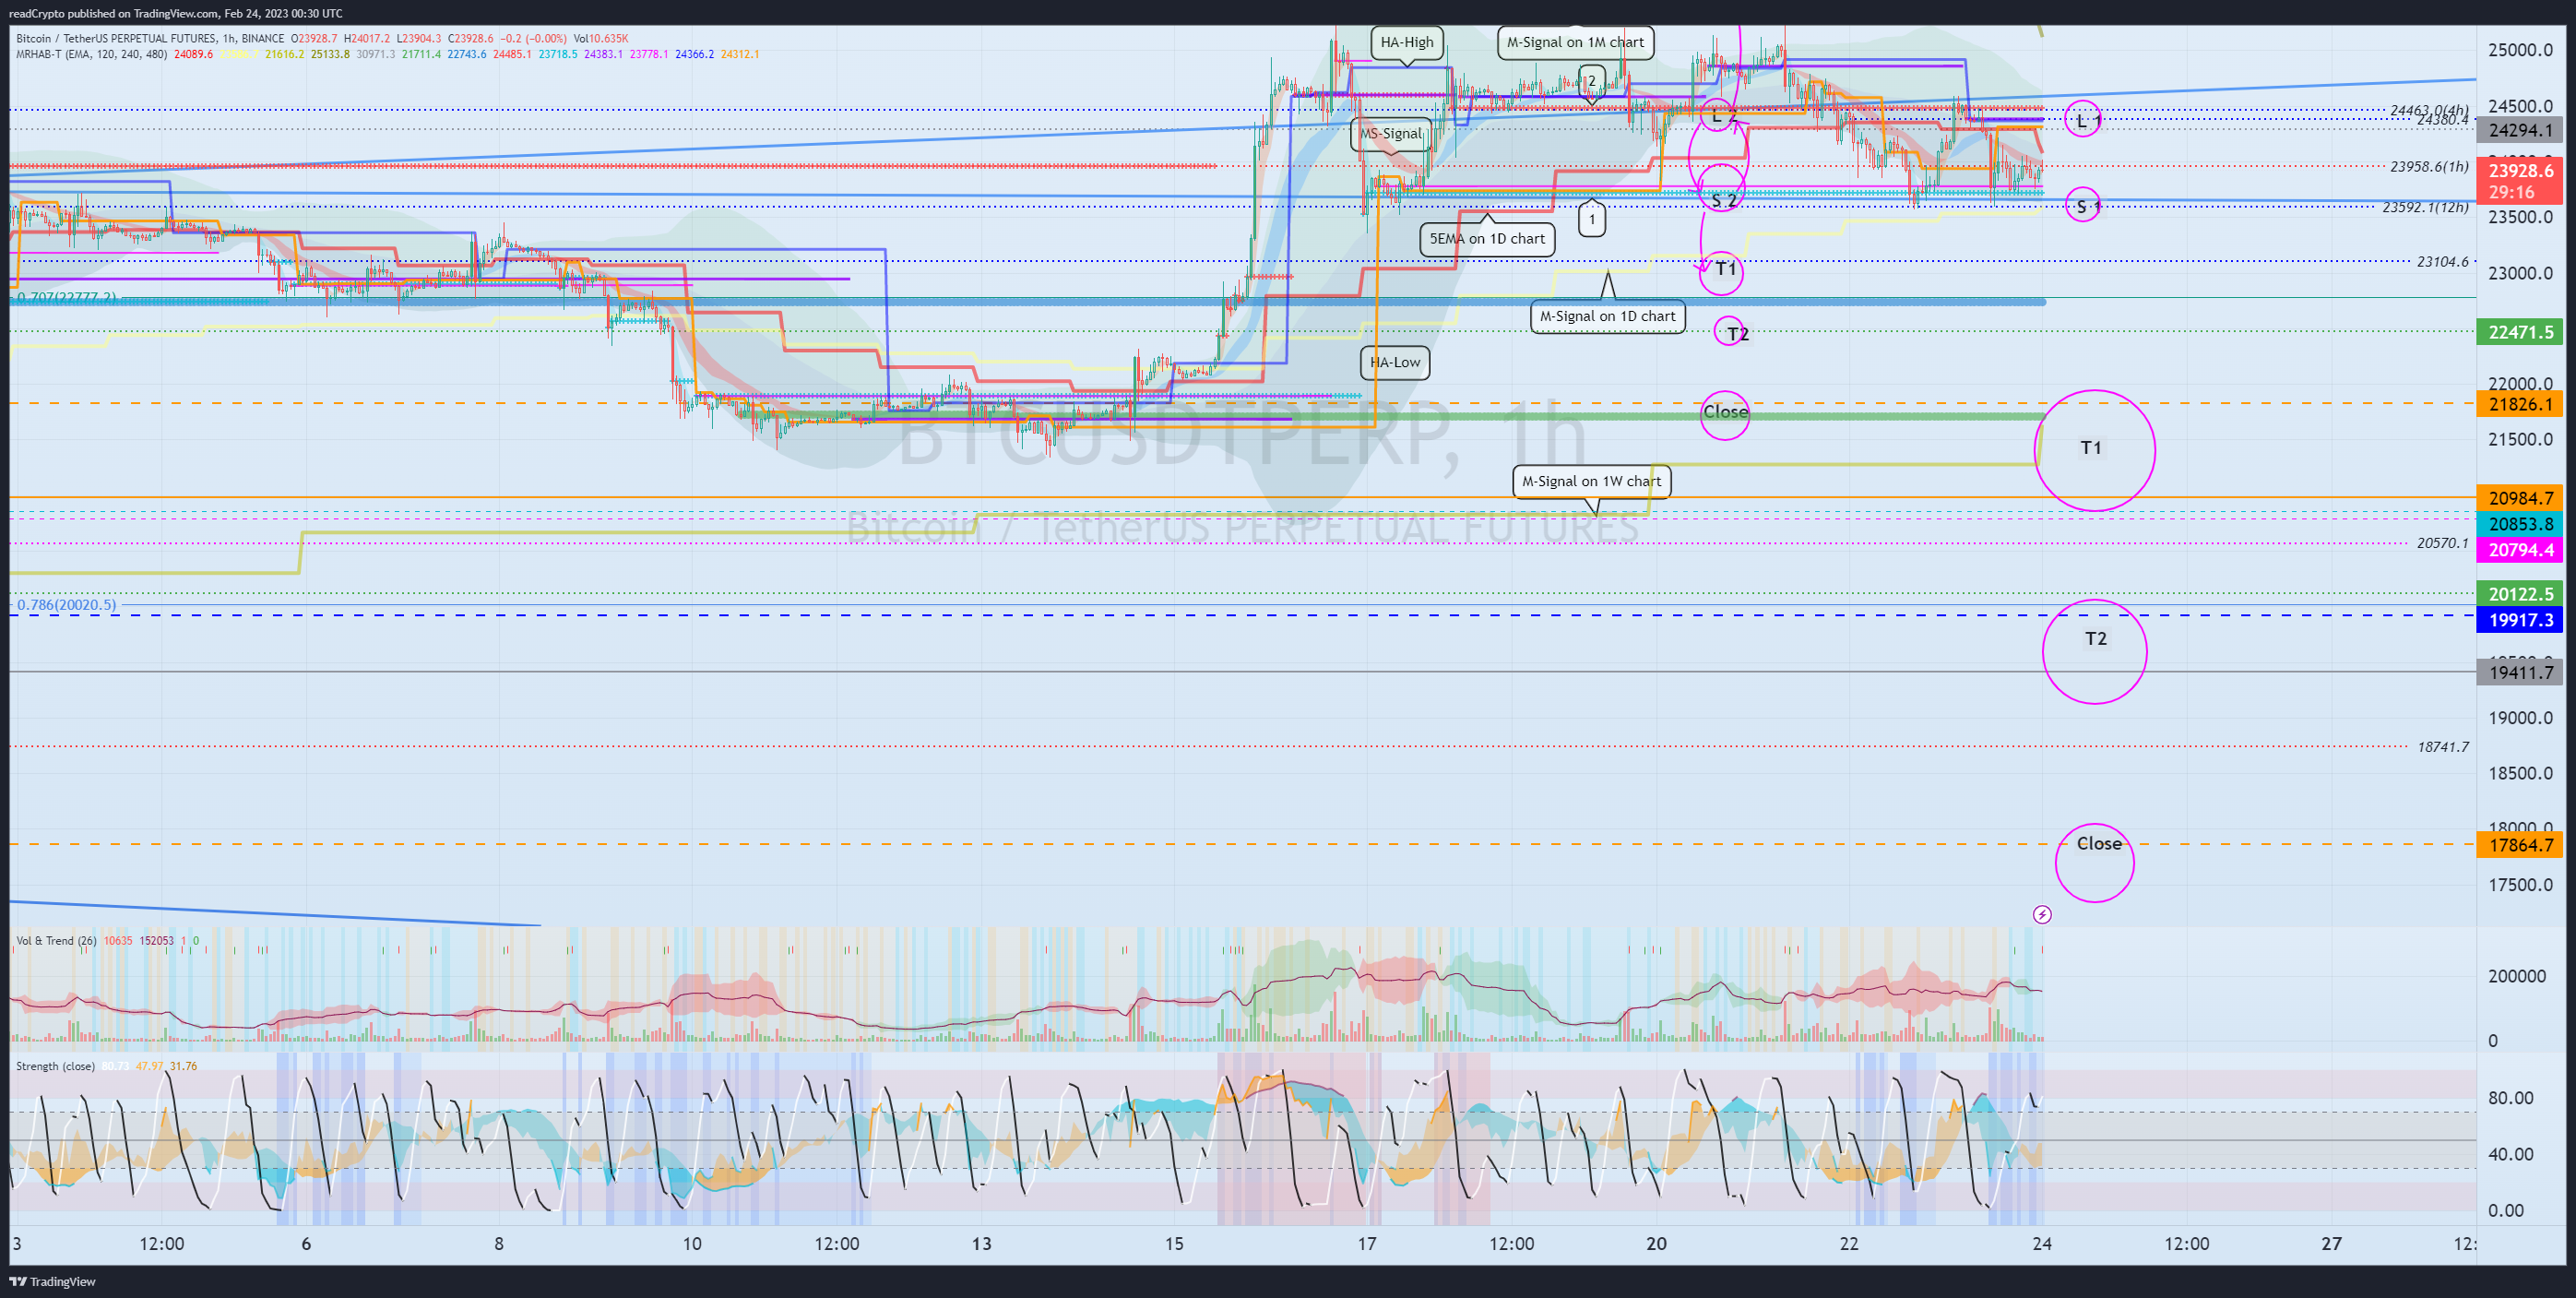Screen dimensions: 2576x1298
Task: Click date 27 on the time axis
Action: [x=2332, y=1244]
